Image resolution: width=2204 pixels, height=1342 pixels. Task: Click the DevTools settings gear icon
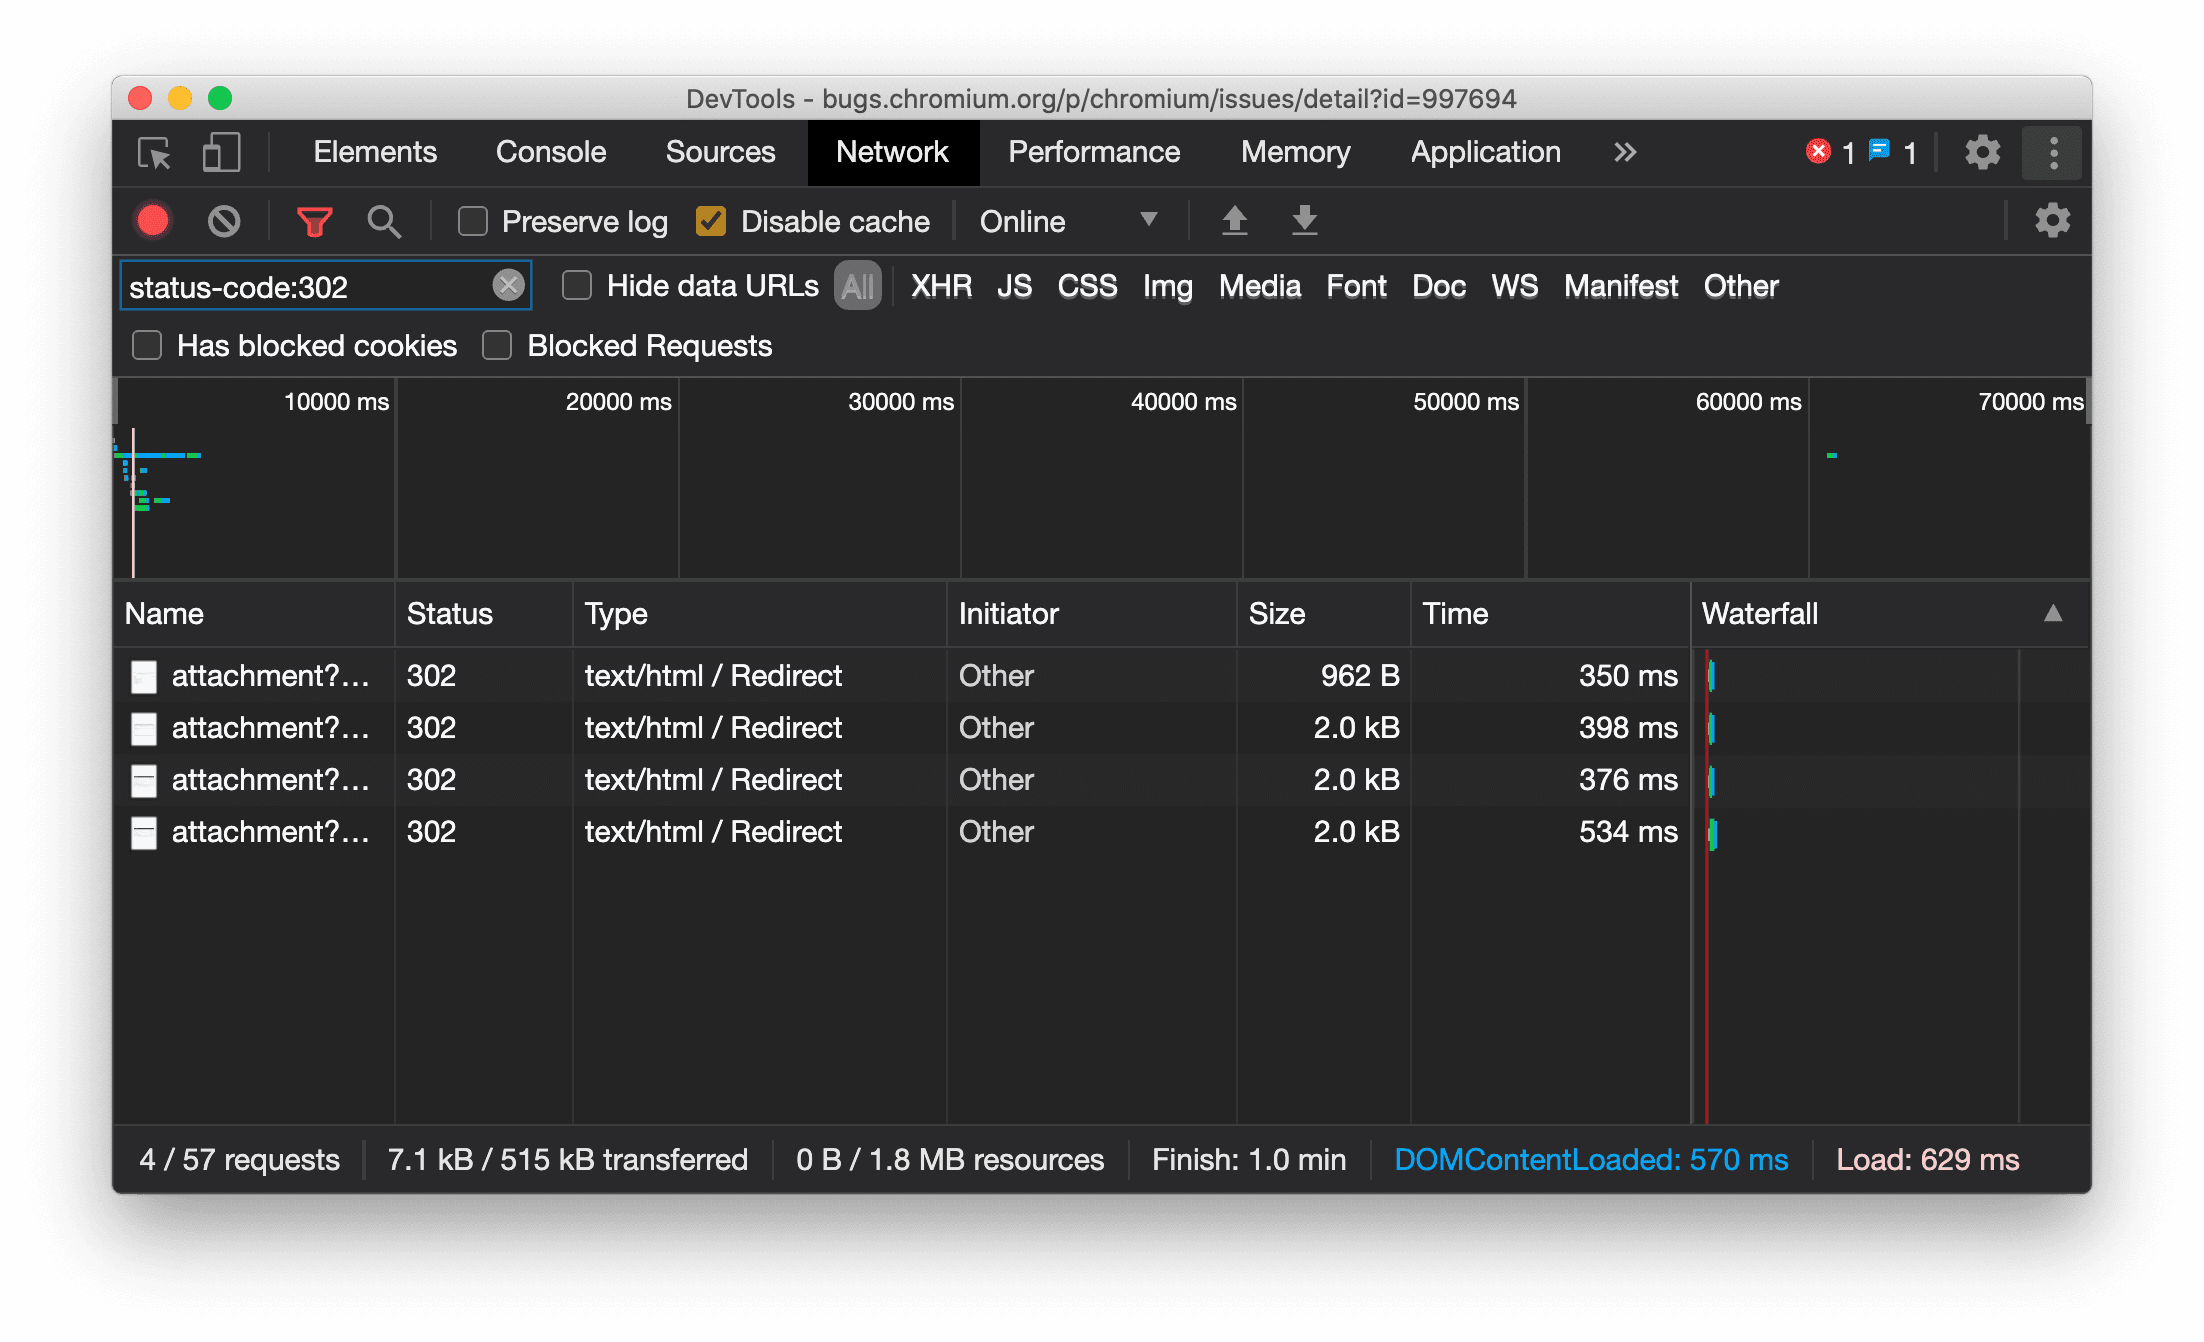pyautogui.click(x=1980, y=151)
